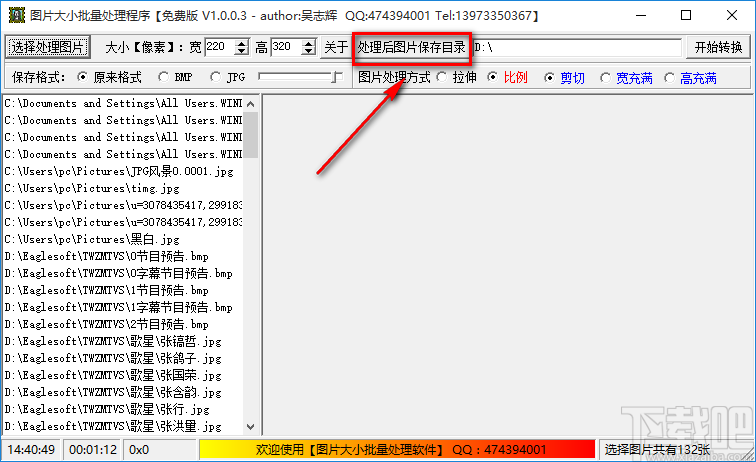Viewport: 756px width, 462px height.
Task: Close the application window
Action: coord(731,15)
